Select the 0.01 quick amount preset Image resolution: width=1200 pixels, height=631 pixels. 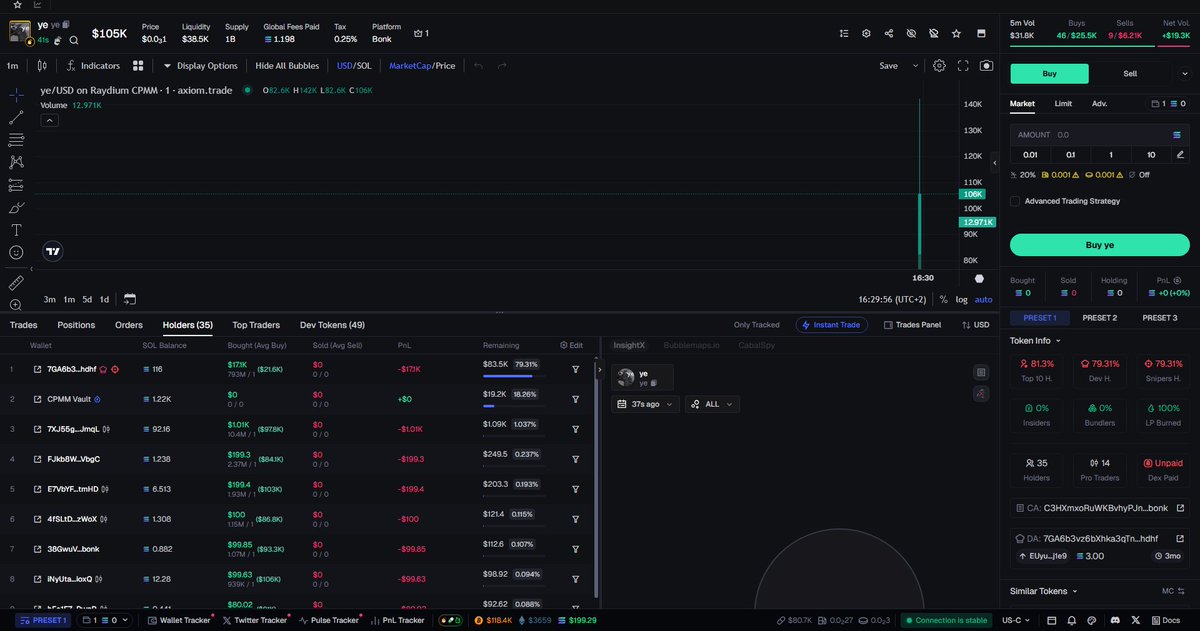1030,154
